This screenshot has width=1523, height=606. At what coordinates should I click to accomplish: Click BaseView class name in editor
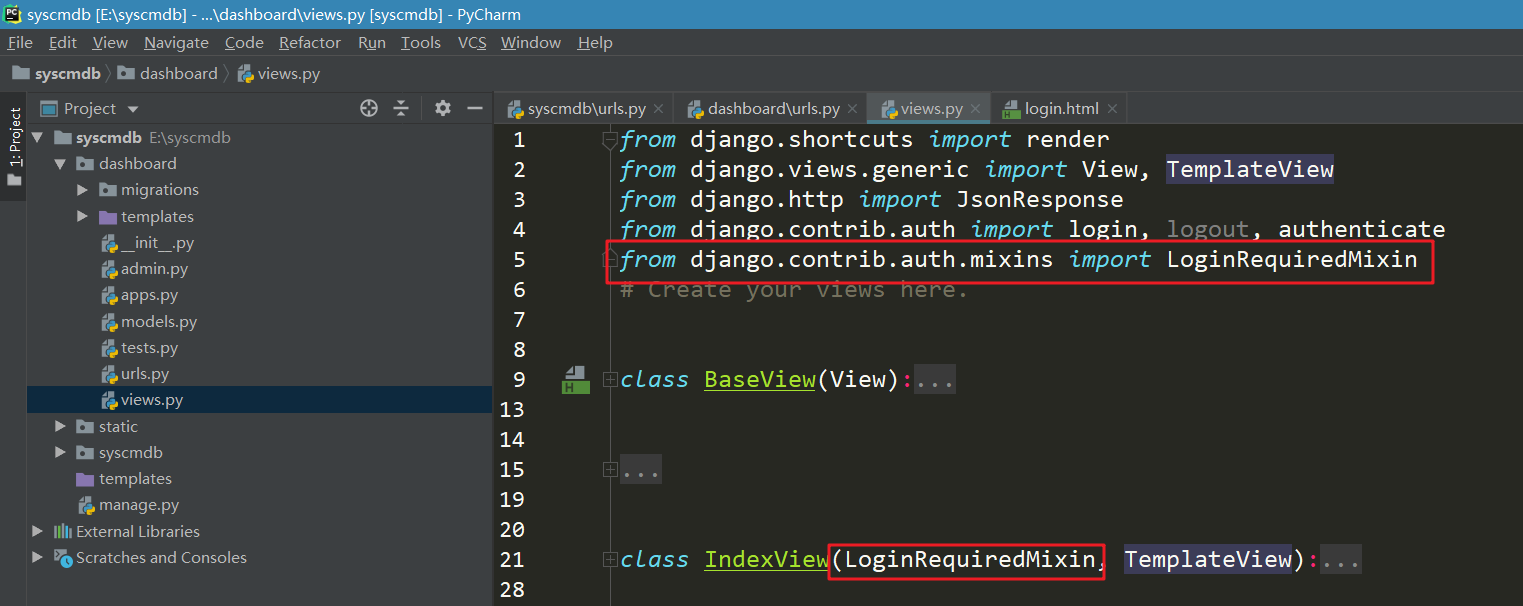[x=760, y=380]
